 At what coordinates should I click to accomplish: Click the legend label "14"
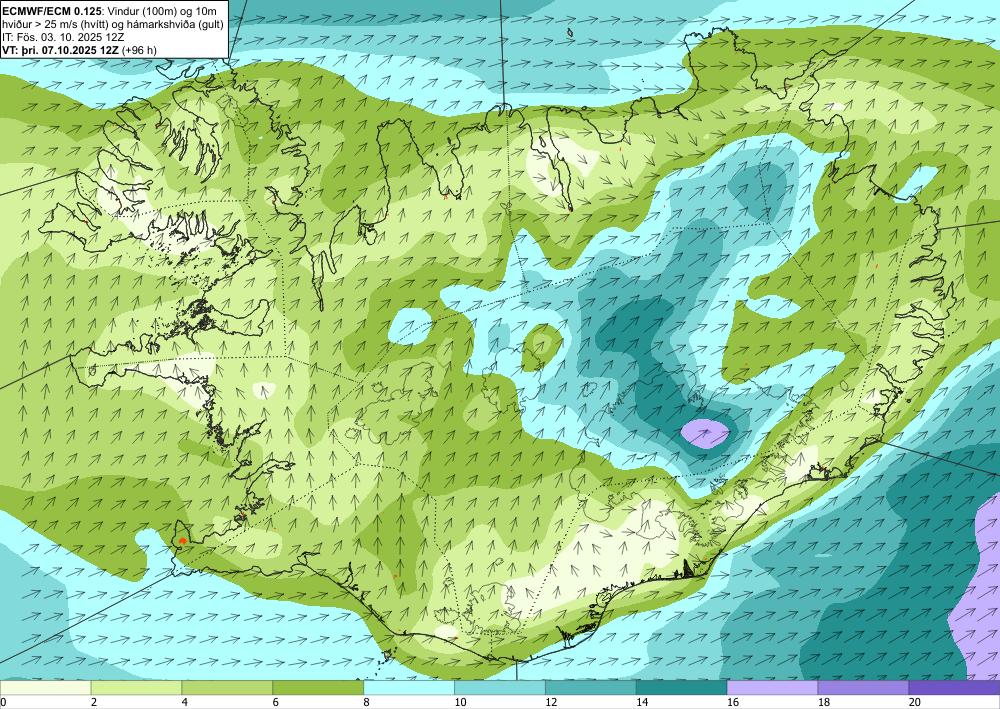(x=642, y=702)
